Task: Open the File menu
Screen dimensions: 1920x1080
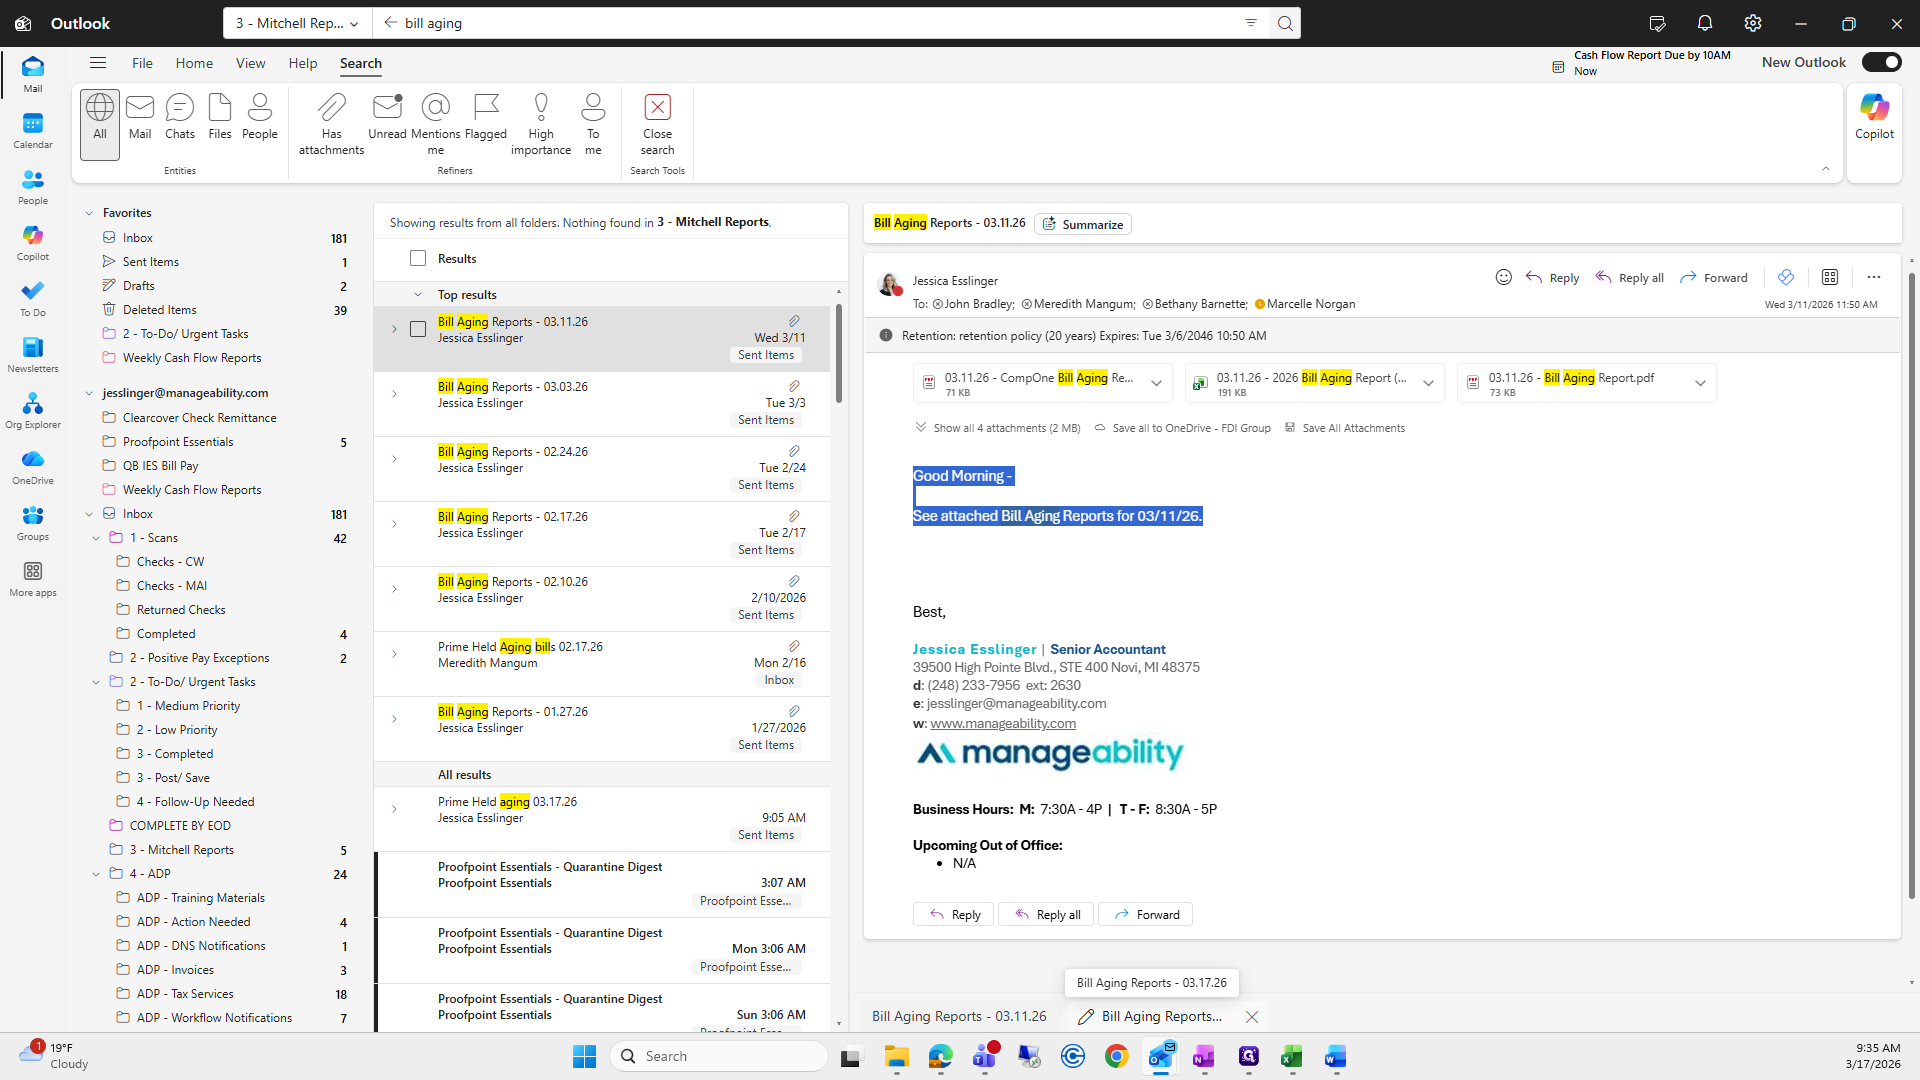Action: pos(142,63)
